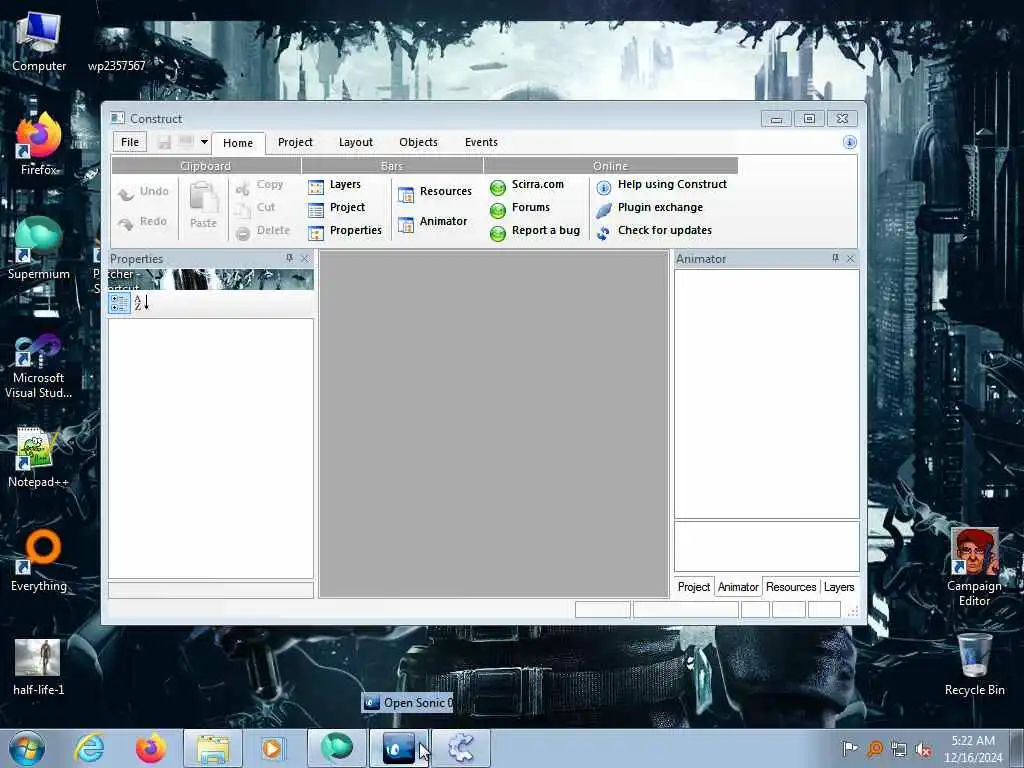Screen dimensions: 1024x768
Task: Select the Layers tab at panel bottom
Action: pyautogui.click(x=839, y=587)
